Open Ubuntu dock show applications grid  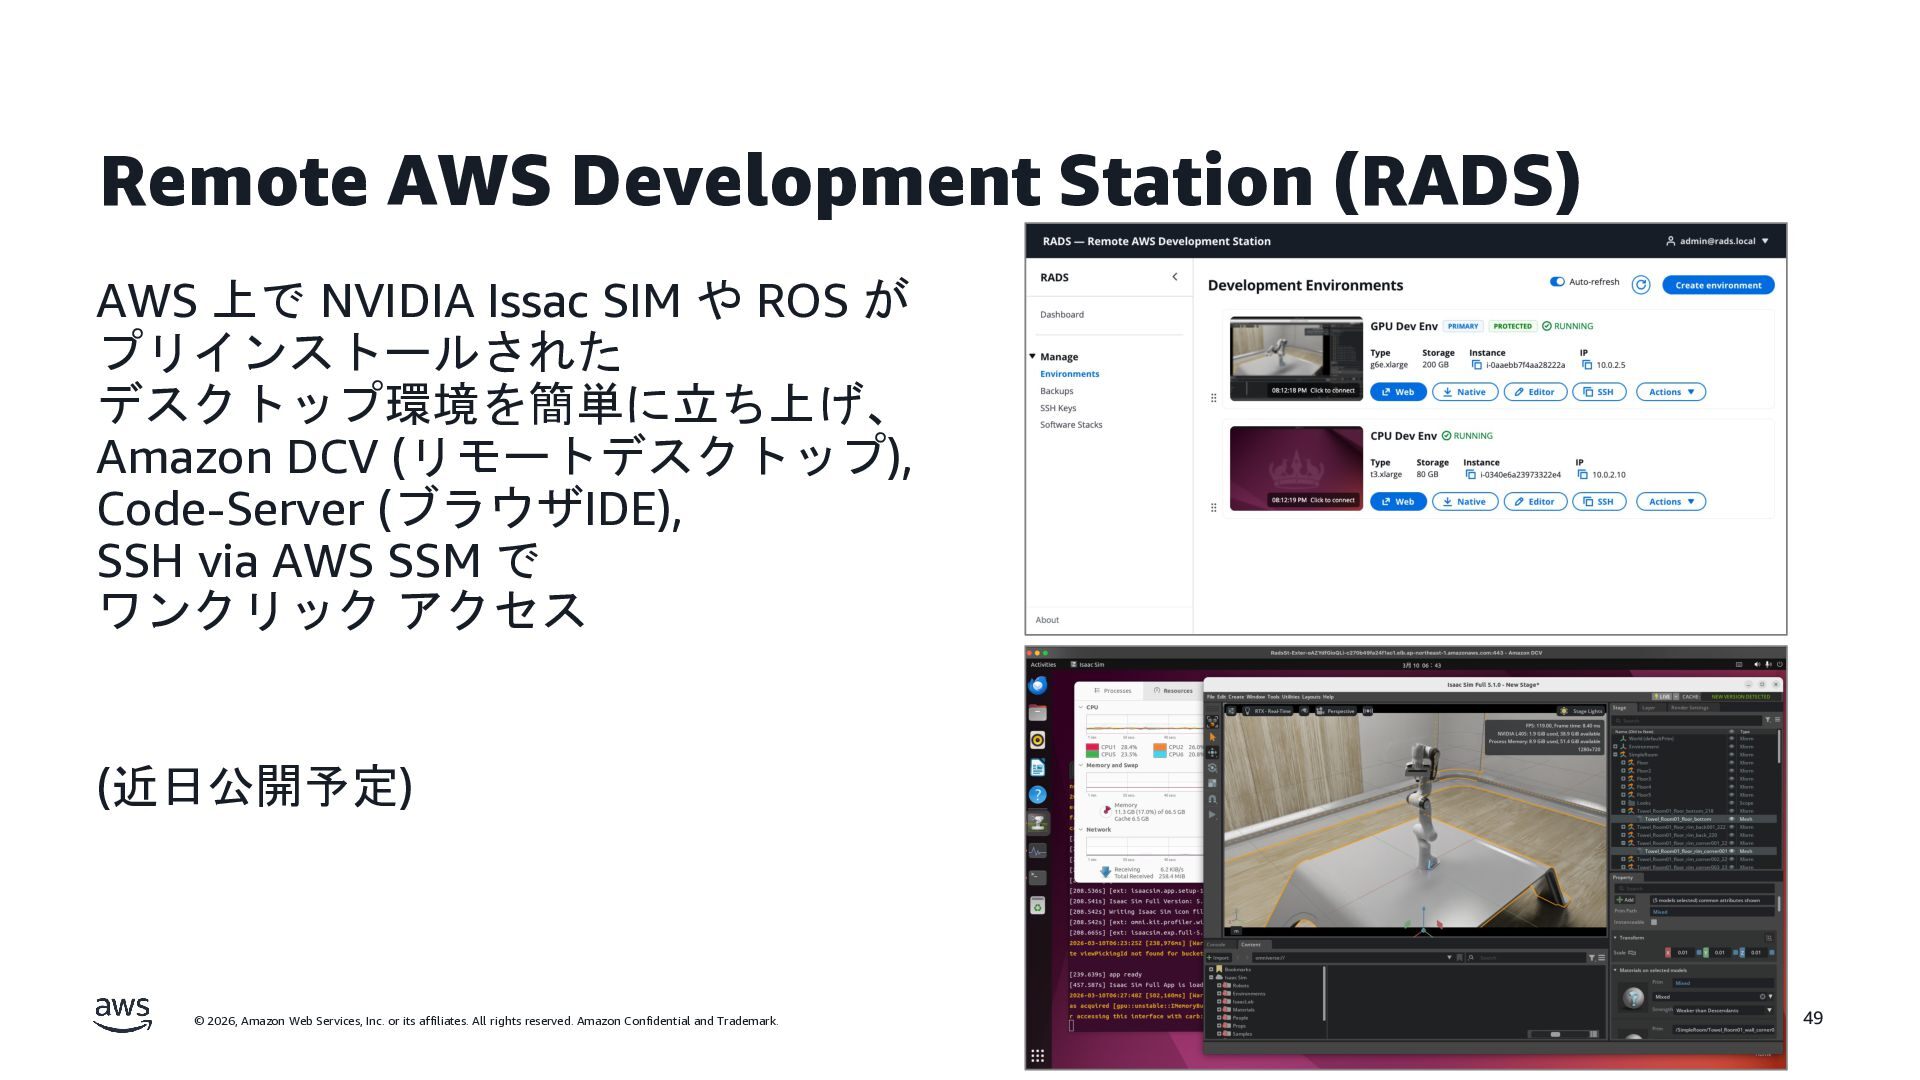pyautogui.click(x=1037, y=1056)
